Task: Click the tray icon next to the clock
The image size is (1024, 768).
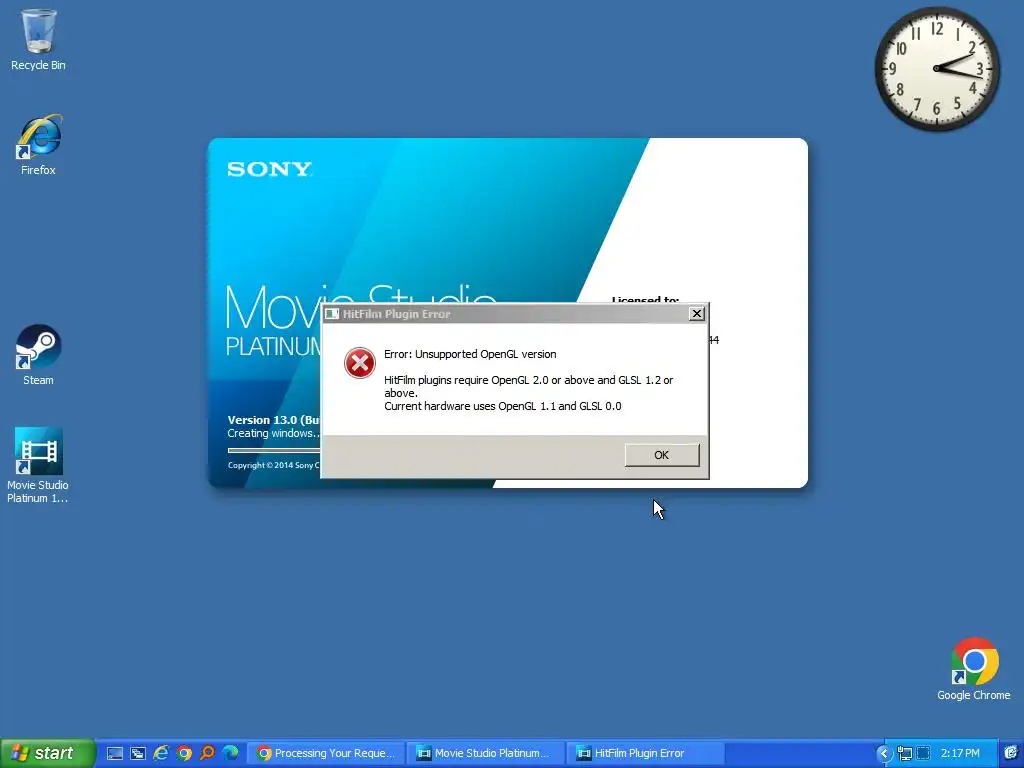Action: click(x=923, y=754)
